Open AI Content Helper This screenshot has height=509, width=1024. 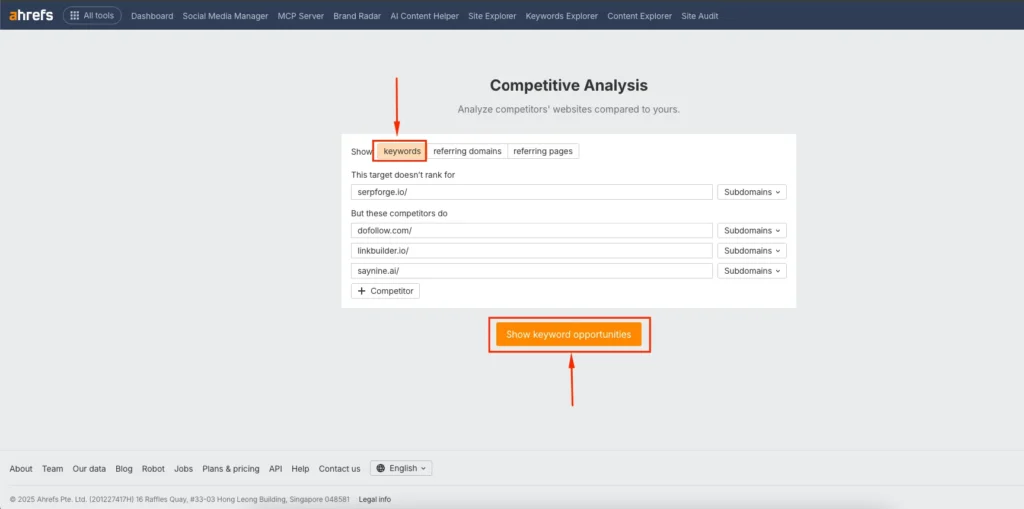[x=424, y=16]
